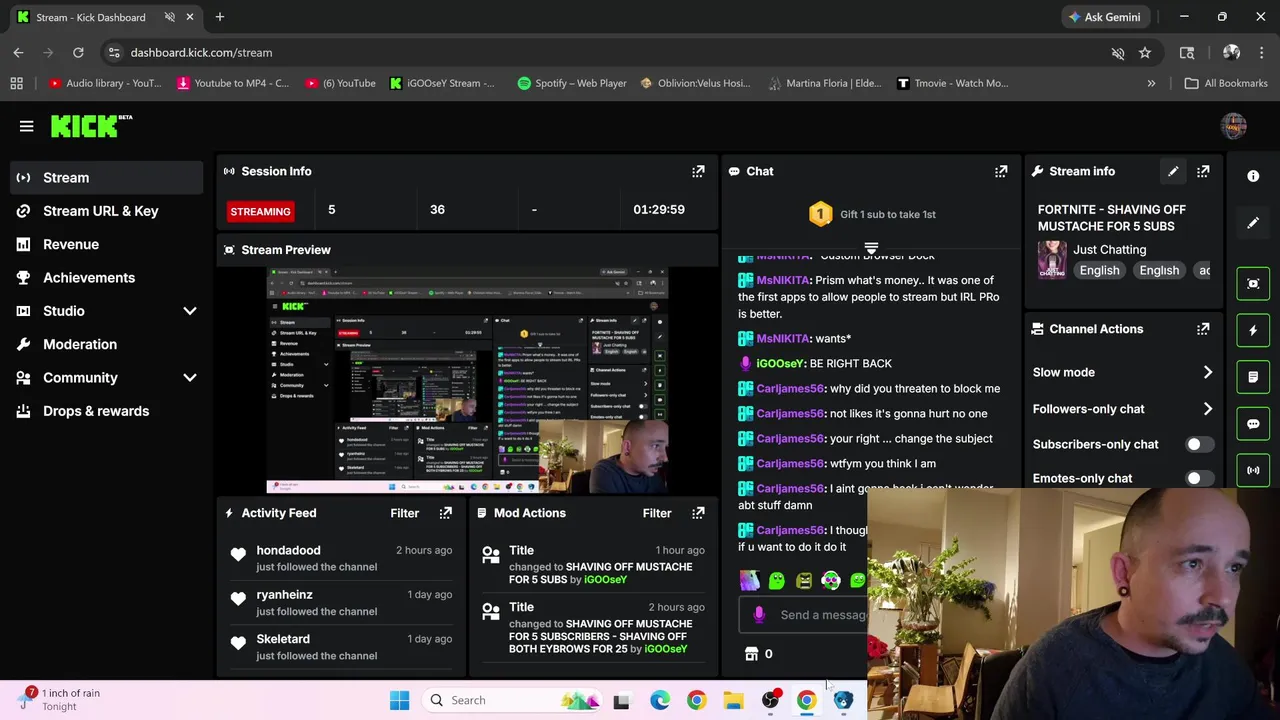Pop out the Session Info panel
Image resolution: width=1280 pixels, height=720 pixels.
[698, 172]
